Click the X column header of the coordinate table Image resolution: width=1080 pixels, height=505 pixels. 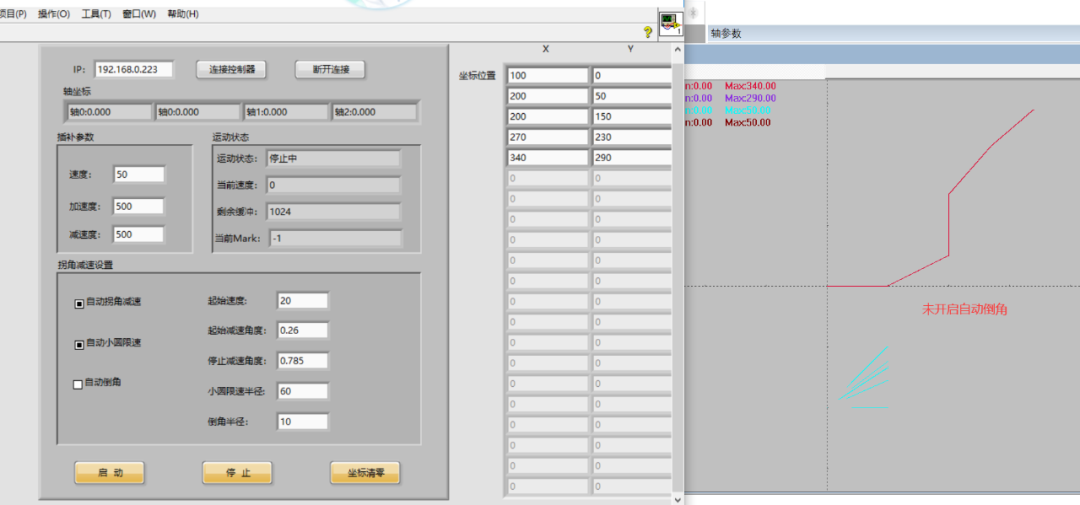pyautogui.click(x=546, y=50)
